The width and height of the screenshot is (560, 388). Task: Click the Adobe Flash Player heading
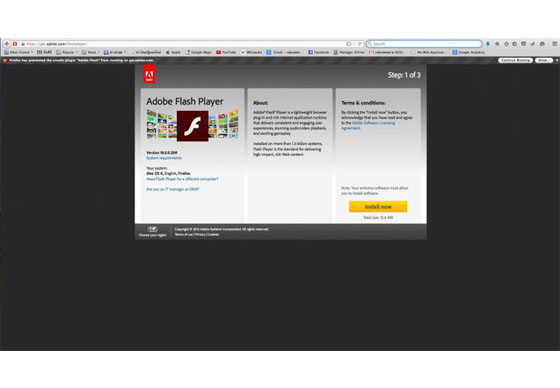coord(185,101)
